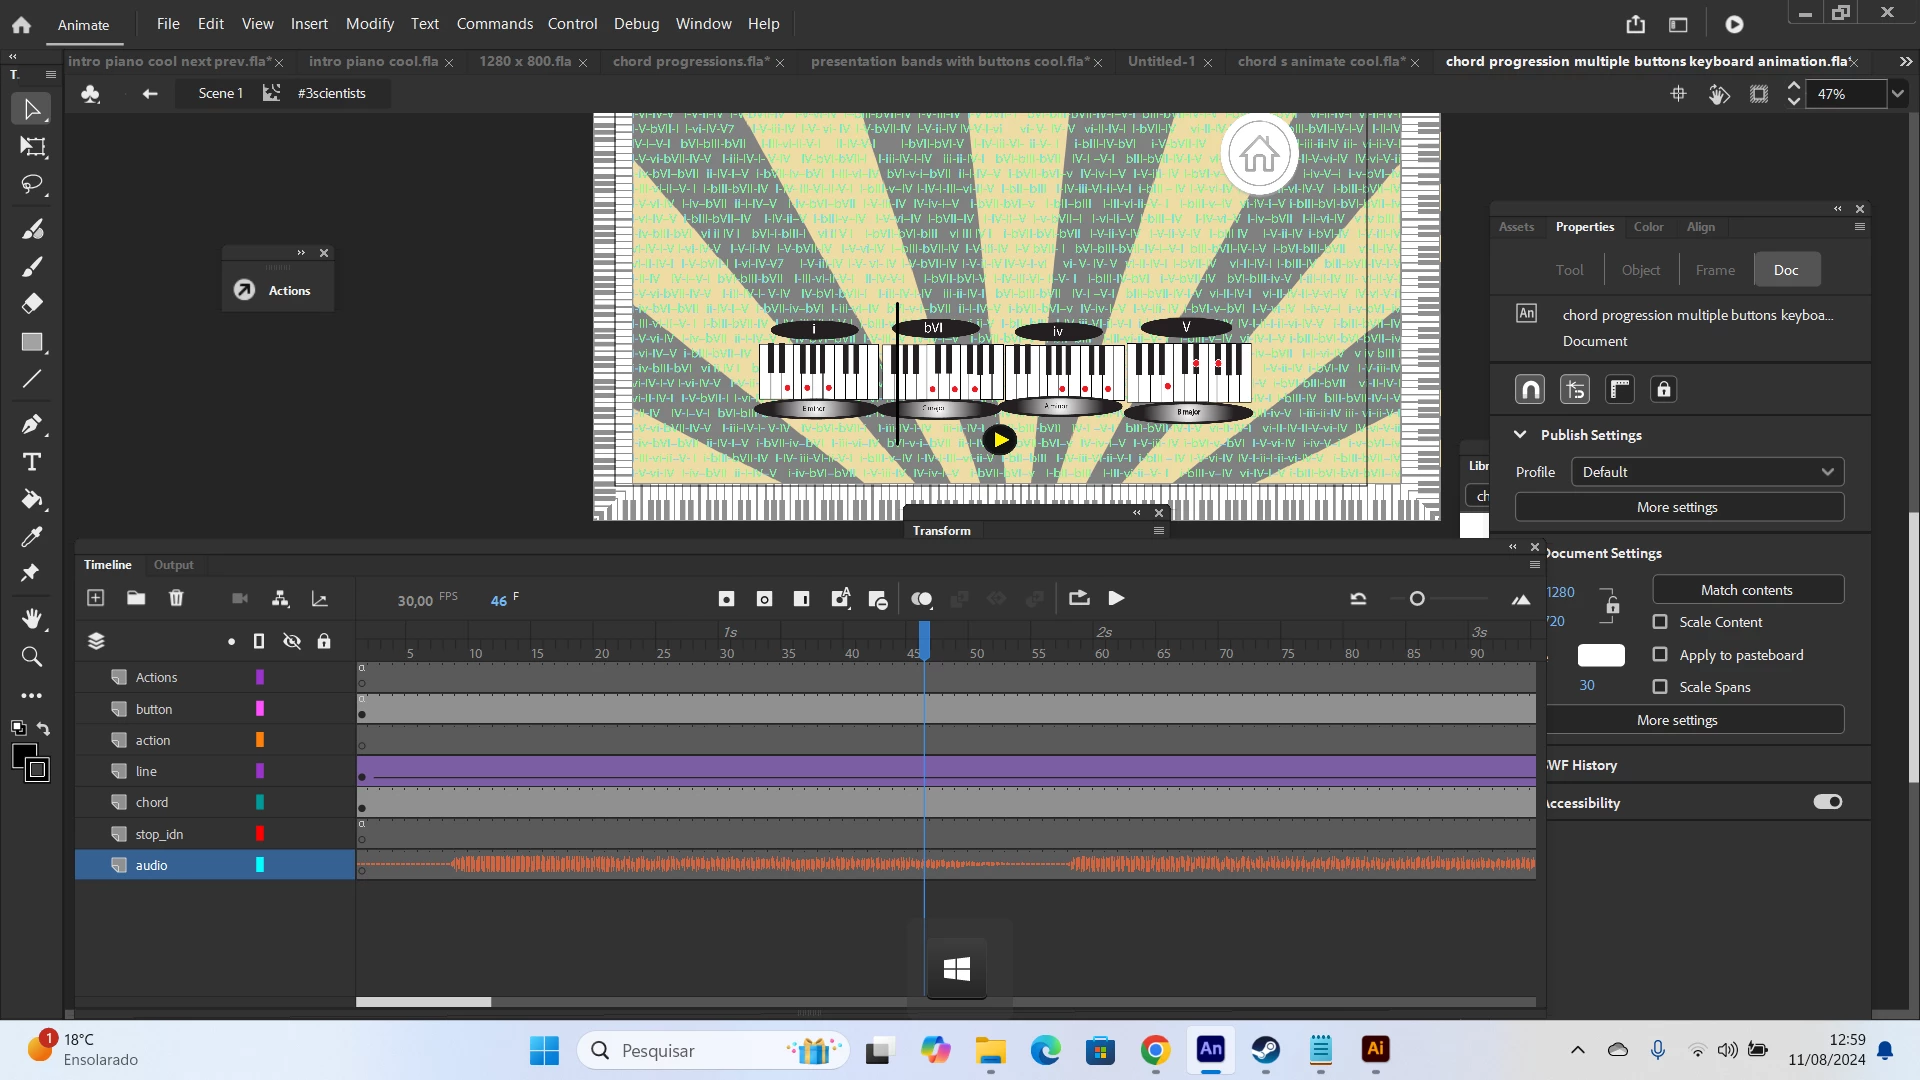Collapse the Publish Settings section
1920x1080 pixels.
1520,435
